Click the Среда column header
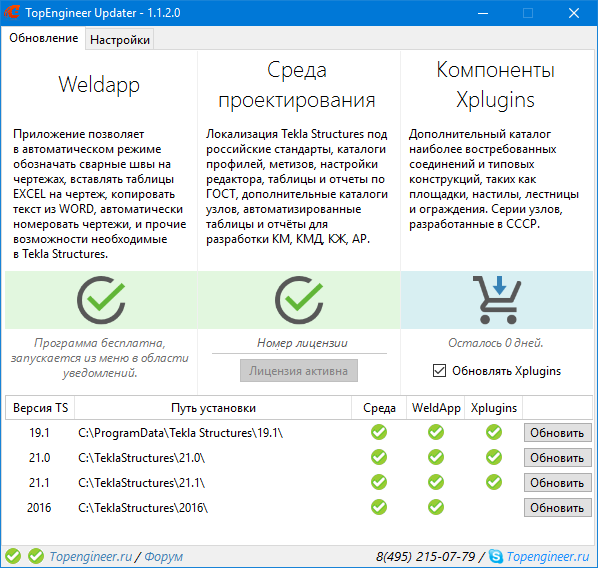Image resolution: width=598 pixels, height=568 pixels. 379,407
